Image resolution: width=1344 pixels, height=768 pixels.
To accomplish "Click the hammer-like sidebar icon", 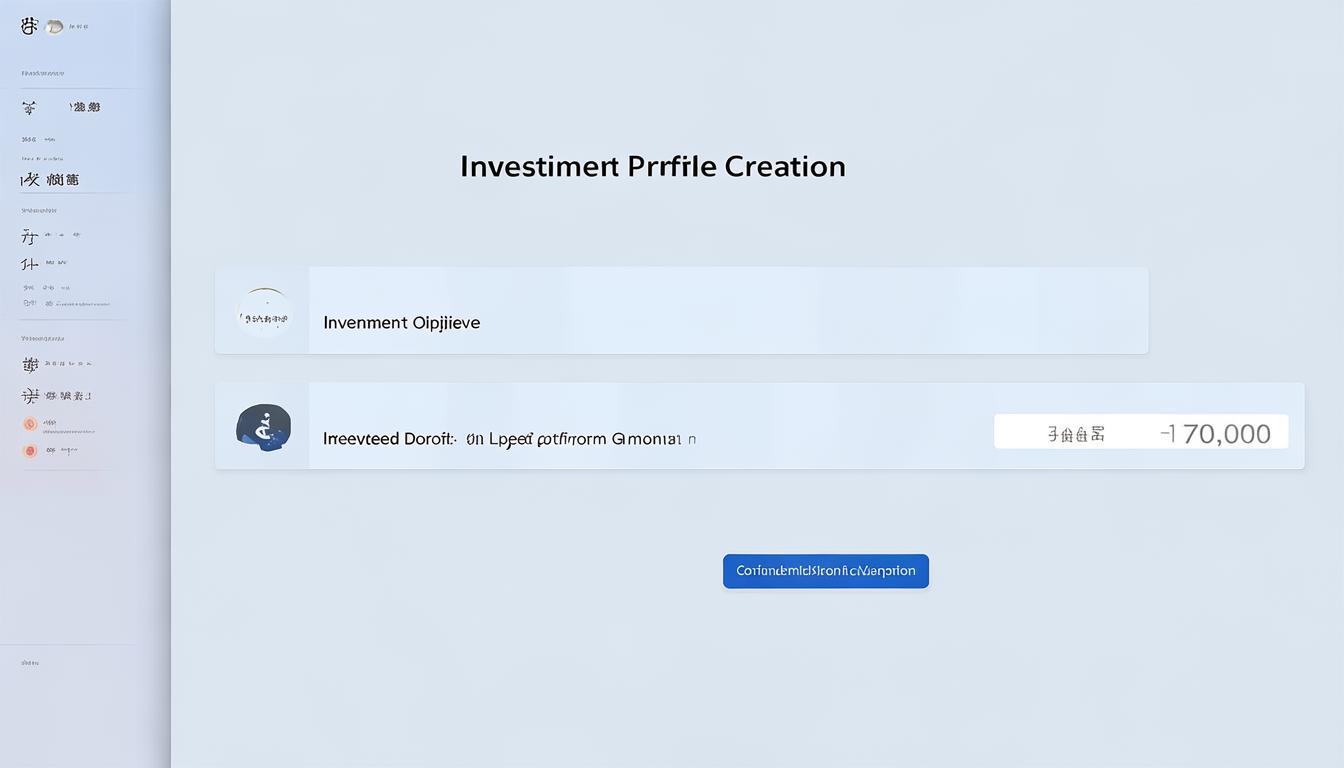I will [x=28, y=236].
